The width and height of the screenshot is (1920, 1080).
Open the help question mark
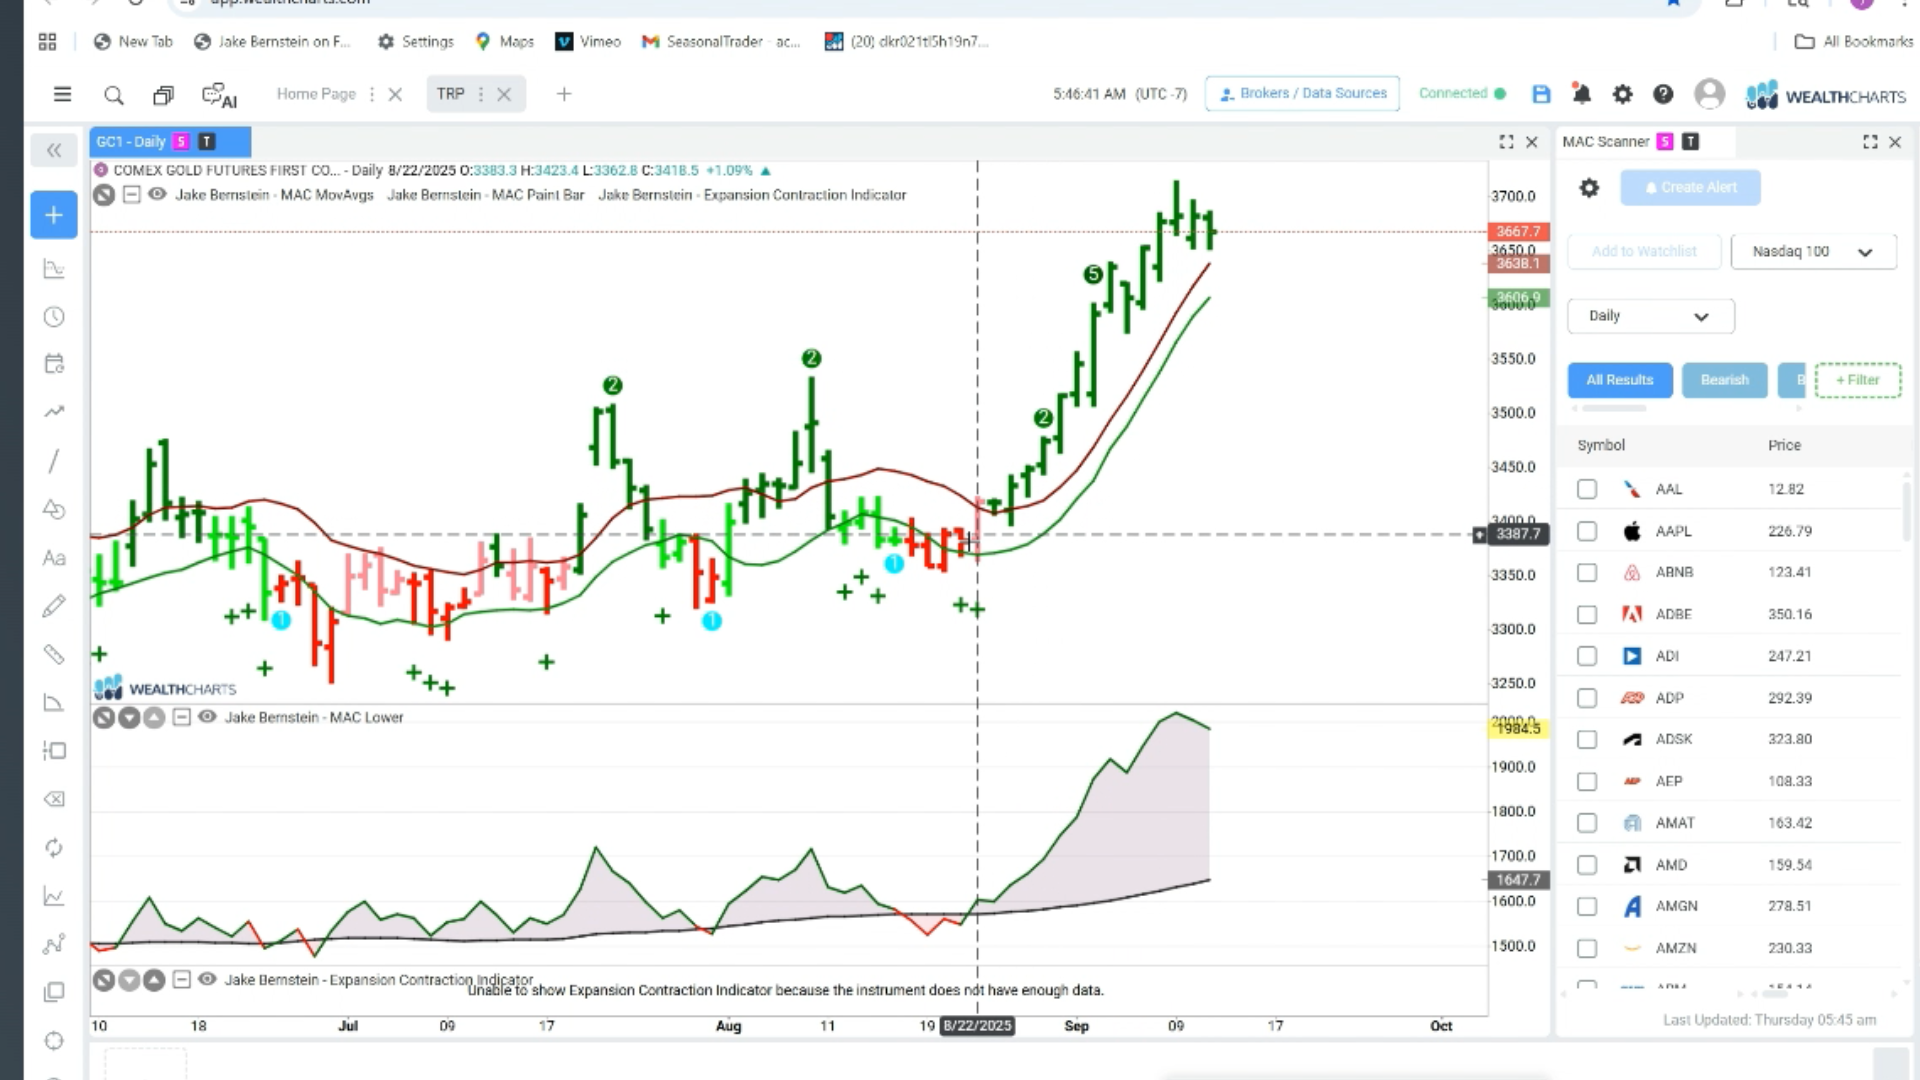point(1663,94)
